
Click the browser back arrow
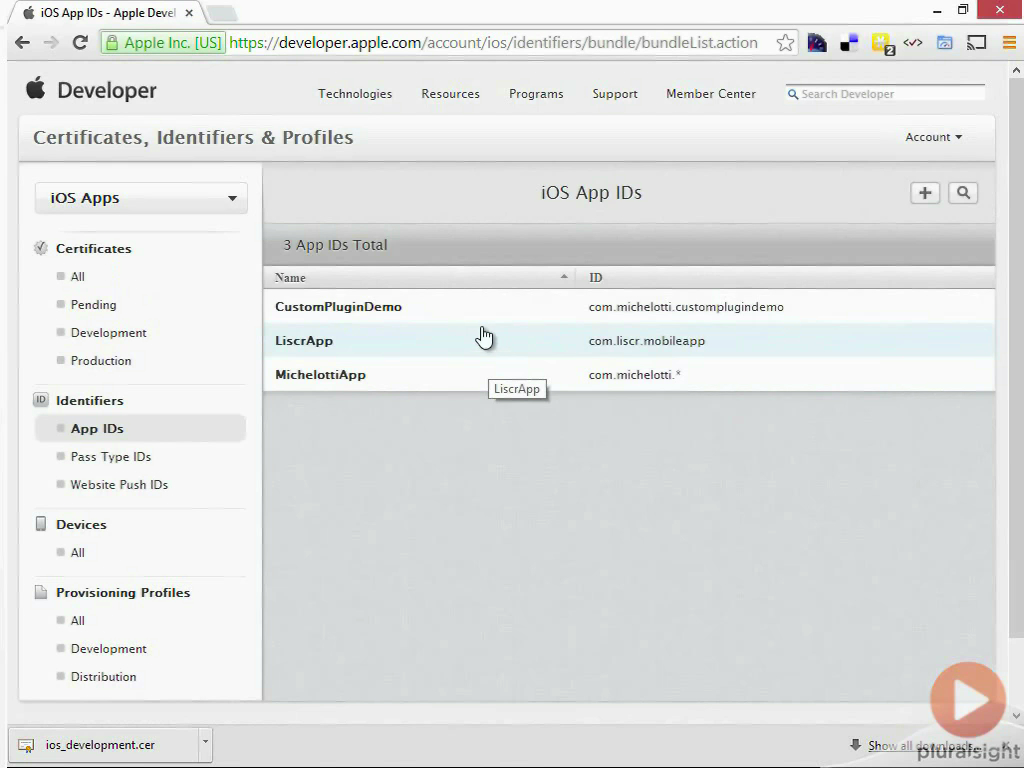pyautogui.click(x=22, y=43)
